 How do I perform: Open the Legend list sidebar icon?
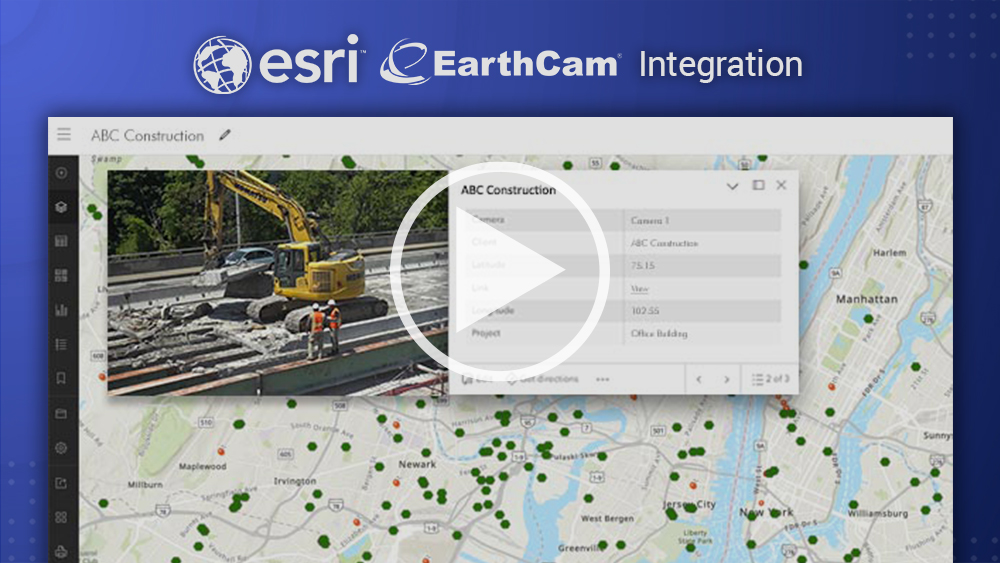[x=61, y=344]
